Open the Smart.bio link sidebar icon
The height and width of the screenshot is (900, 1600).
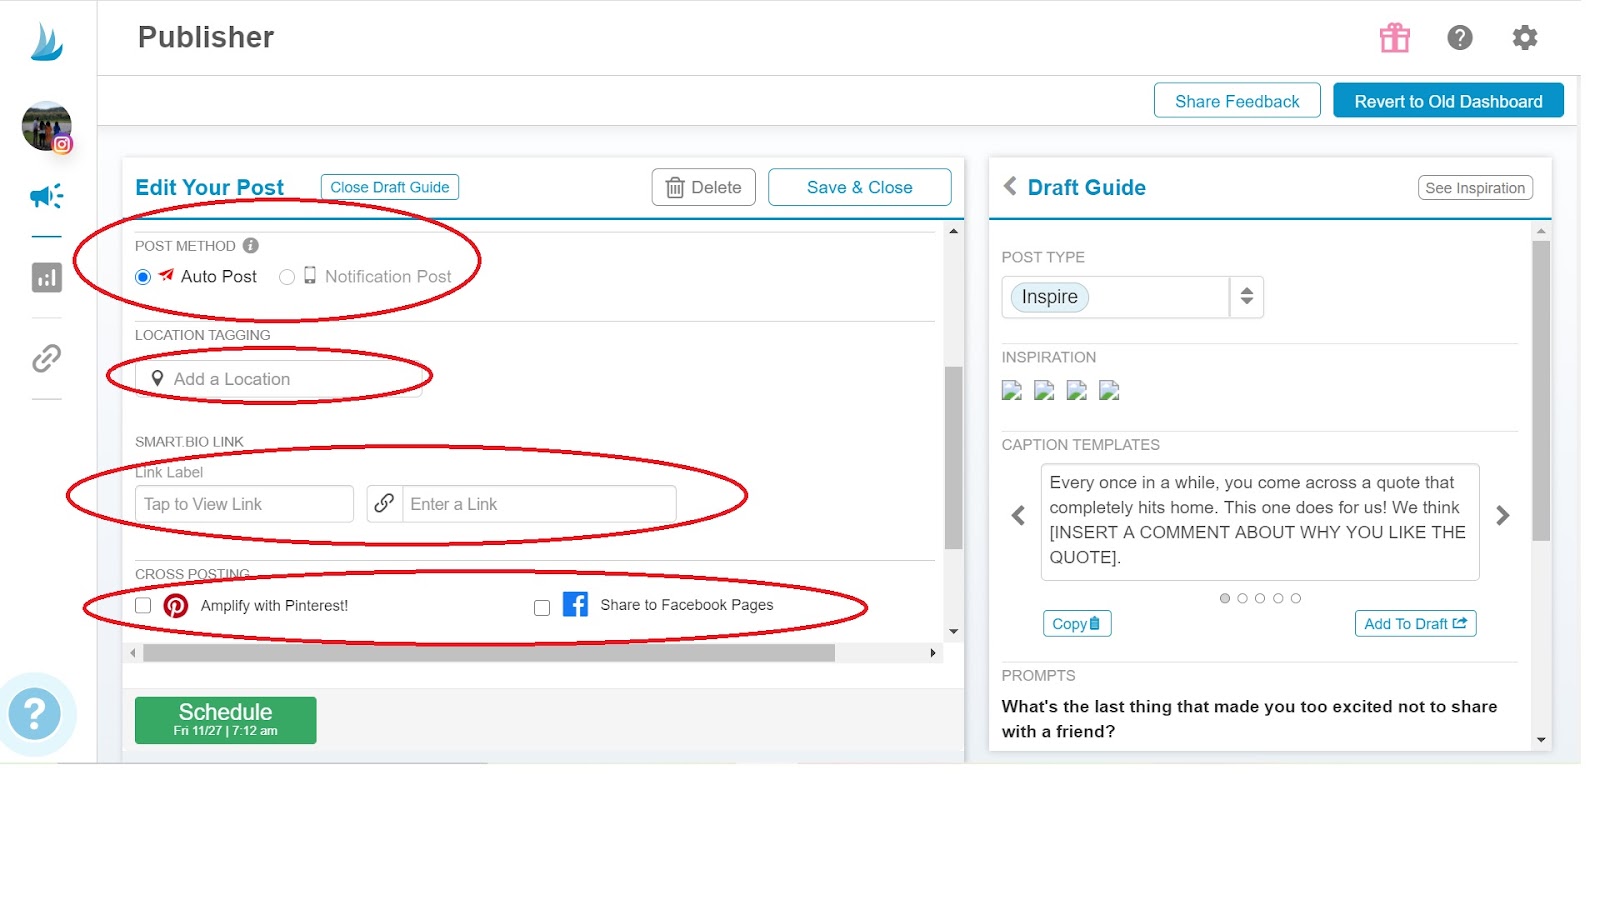(47, 358)
